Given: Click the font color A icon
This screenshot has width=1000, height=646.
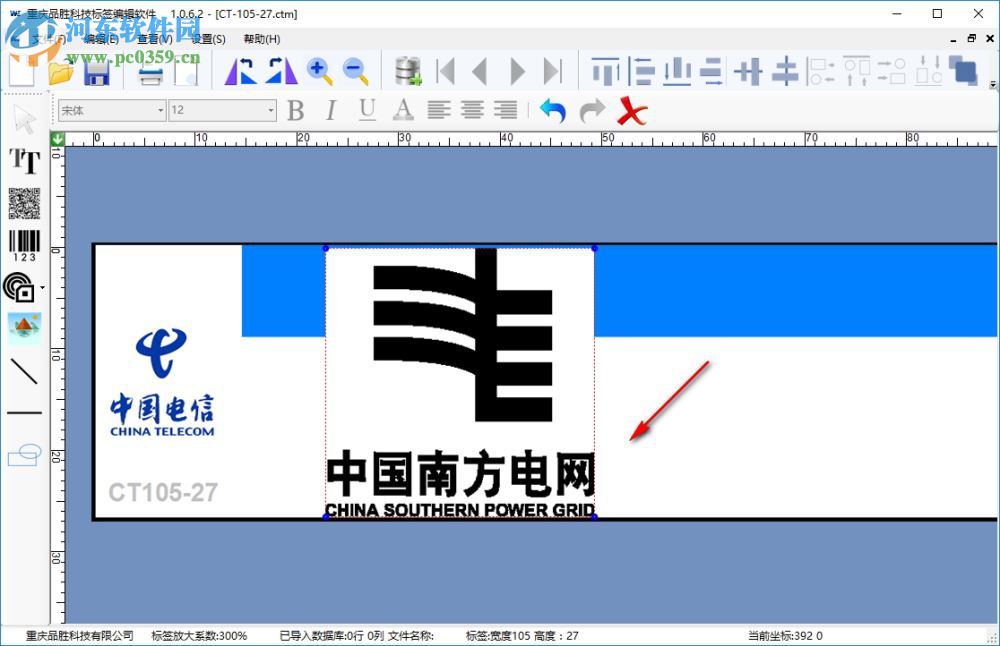Looking at the screenshot, I should pyautogui.click(x=402, y=110).
